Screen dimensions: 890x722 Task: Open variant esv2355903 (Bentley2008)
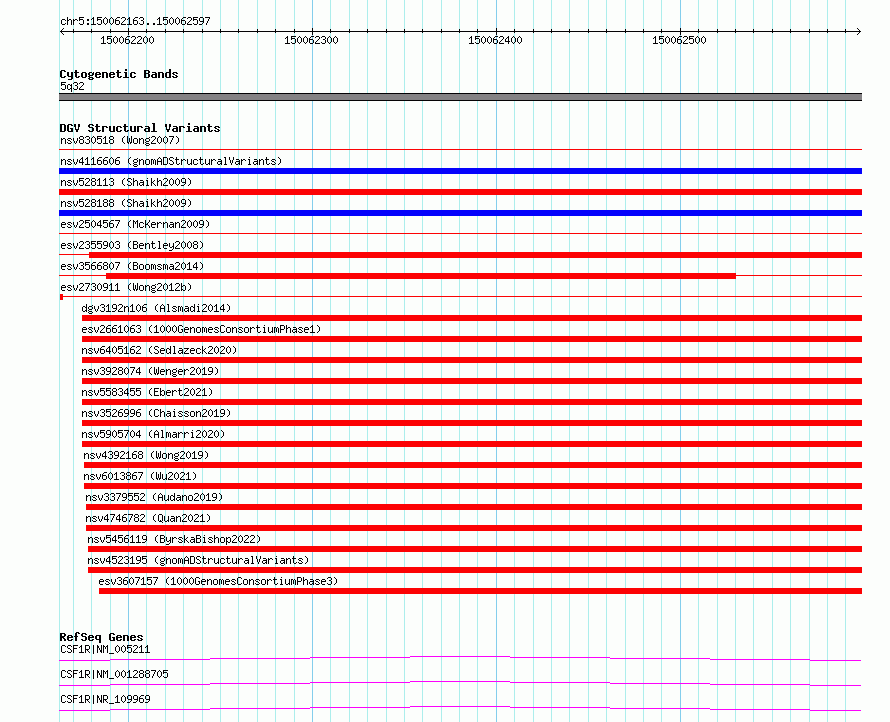pyautogui.click(x=132, y=245)
